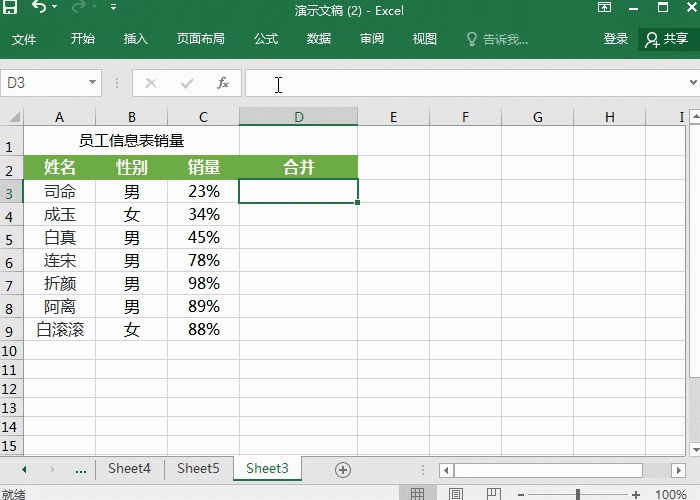Select the 23% cell
Viewport: 700px width, 500px height.
pyautogui.click(x=204, y=192)
